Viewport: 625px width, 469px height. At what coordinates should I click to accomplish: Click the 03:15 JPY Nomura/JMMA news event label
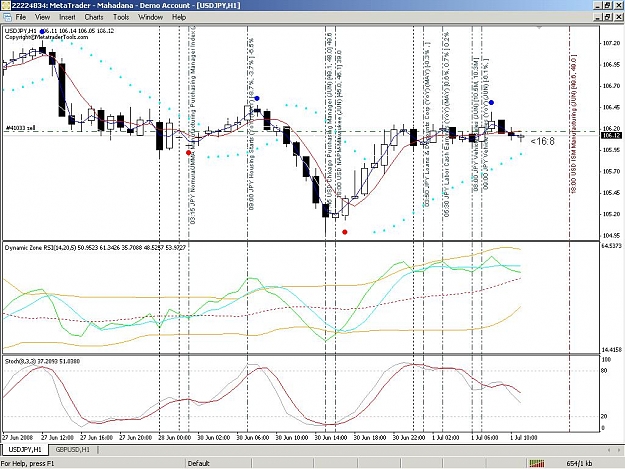[193, 124]
